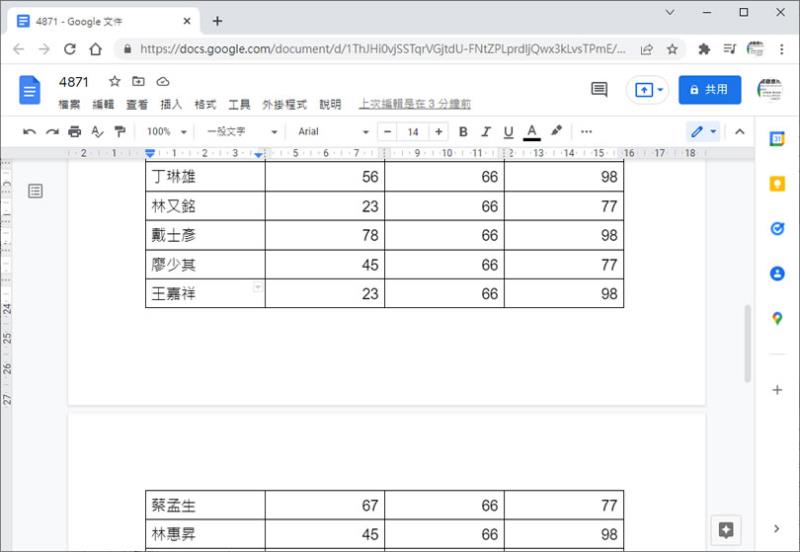Click the Redo icon in toolbar
800x552 pixels.
pos(52,132)
